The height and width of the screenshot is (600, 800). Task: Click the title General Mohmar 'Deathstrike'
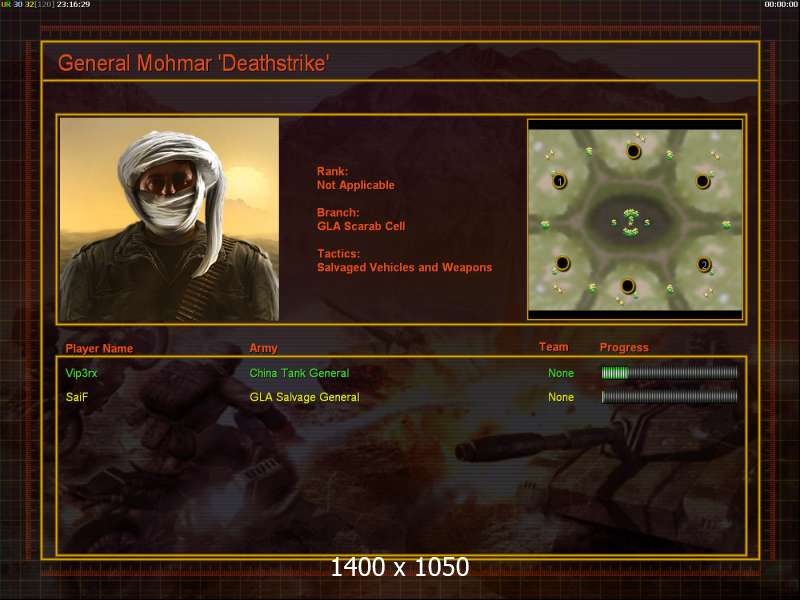click(x=193, y=63)
